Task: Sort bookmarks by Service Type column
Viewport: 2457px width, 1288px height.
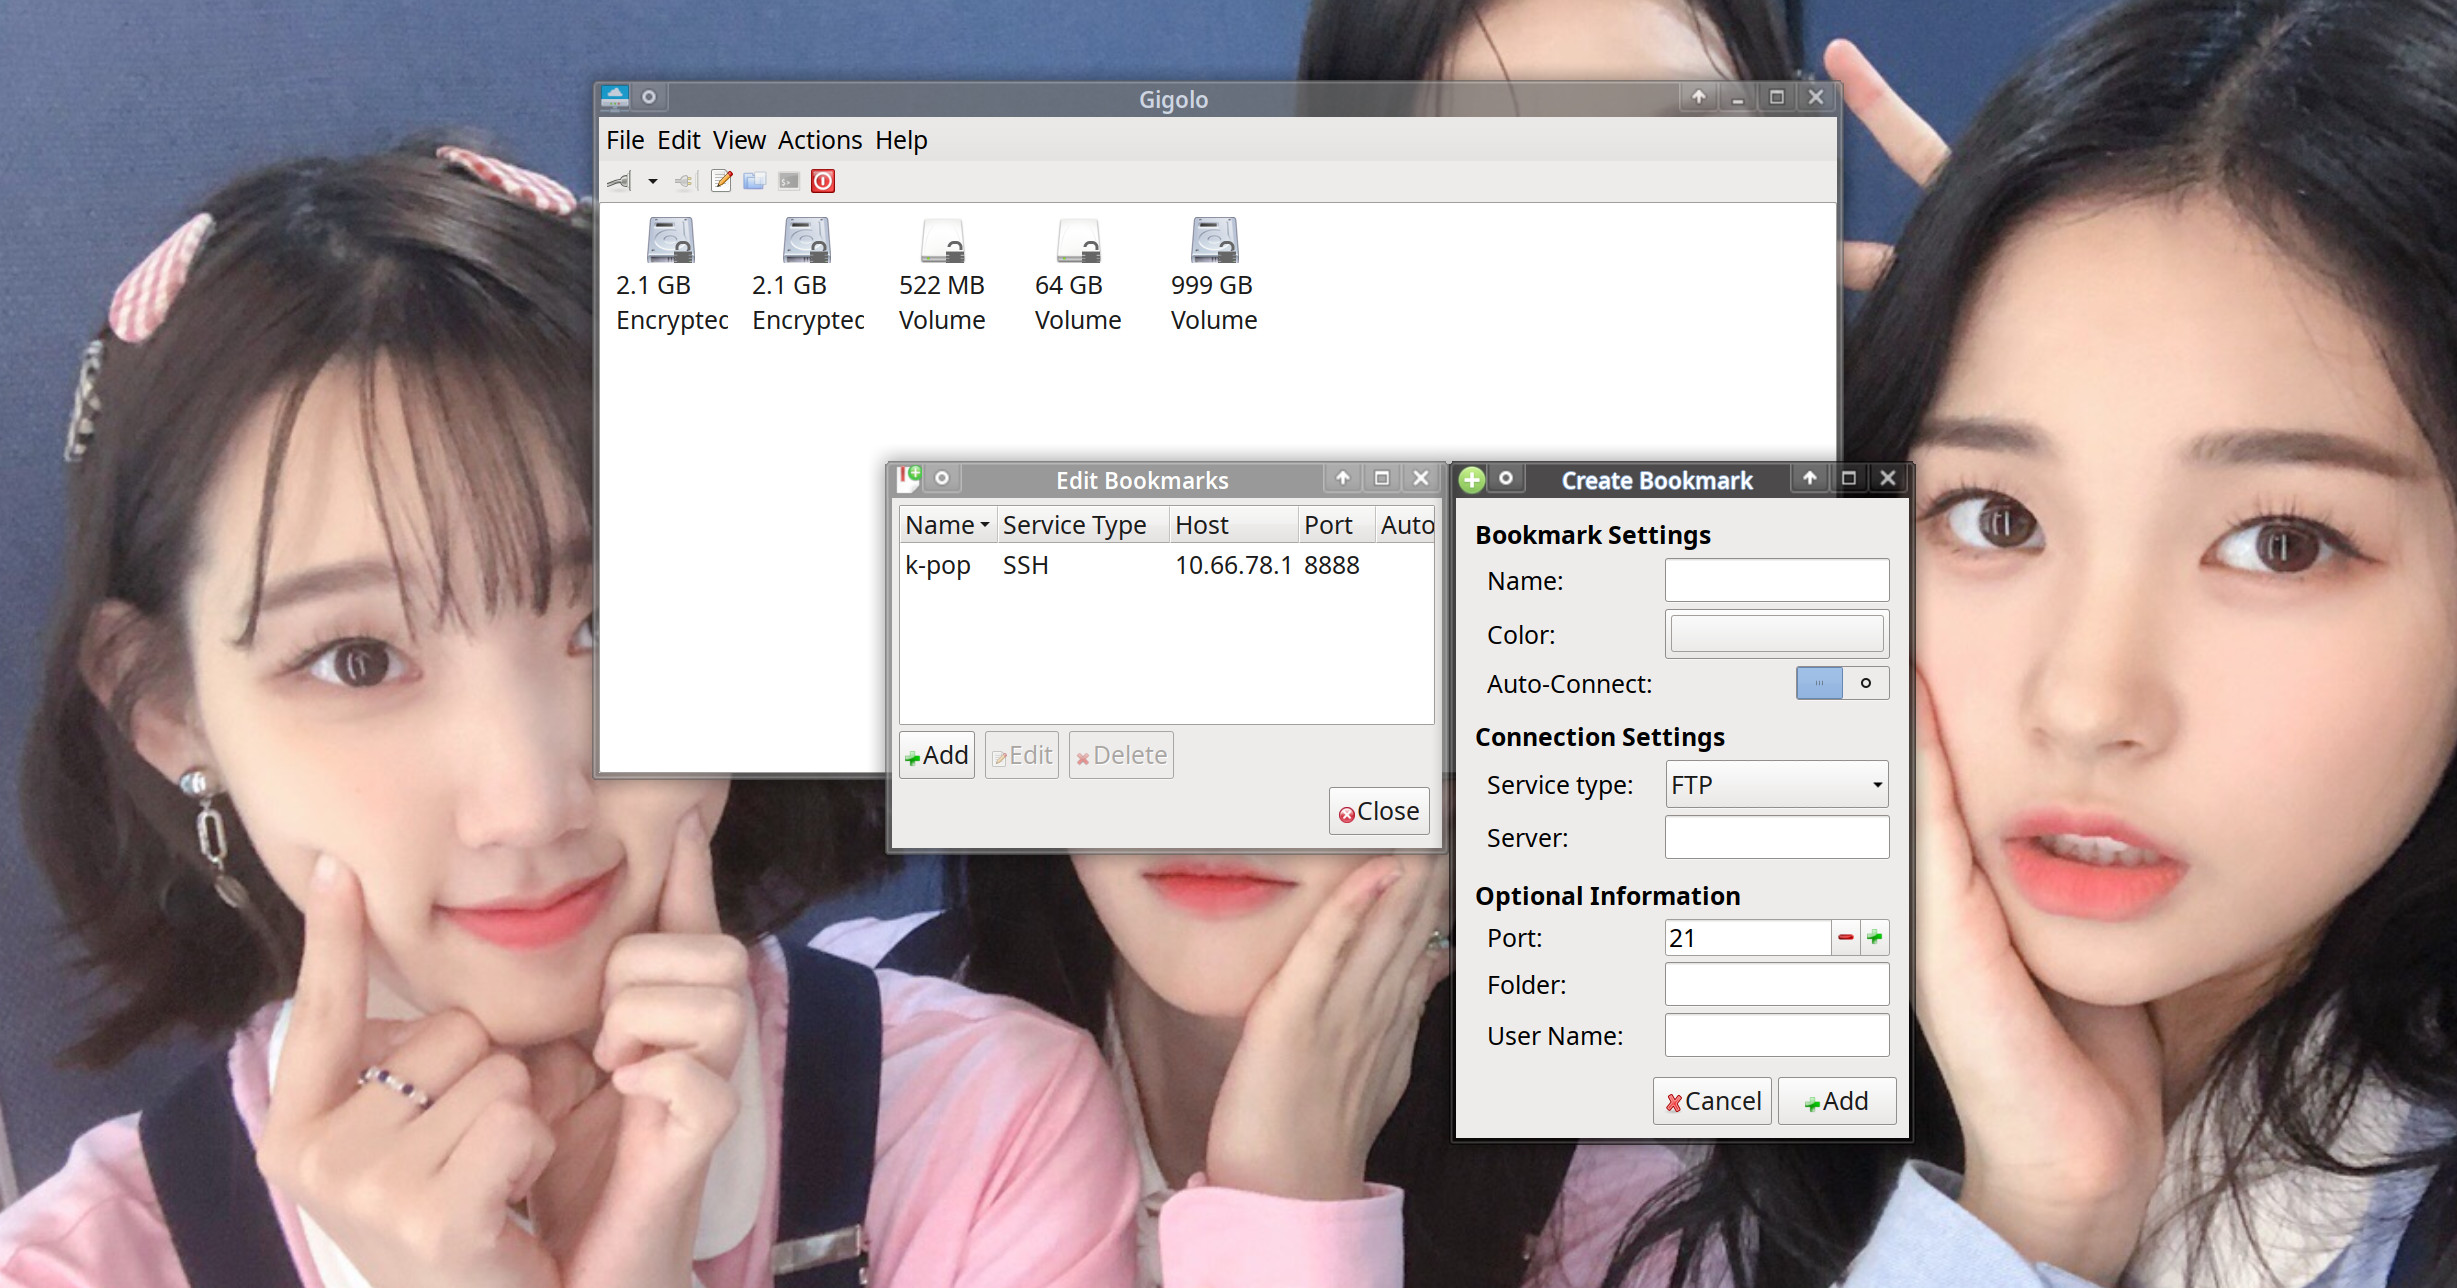Action: (x=1083, y=525)
